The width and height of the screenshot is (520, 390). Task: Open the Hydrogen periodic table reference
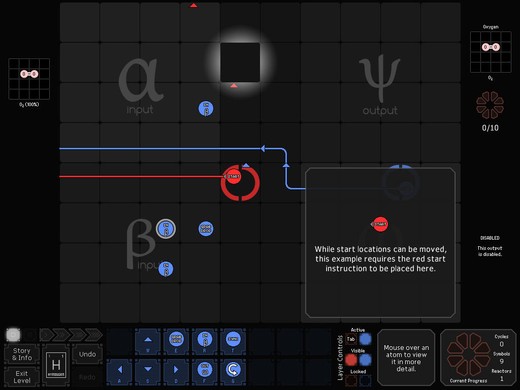(56, 365)
